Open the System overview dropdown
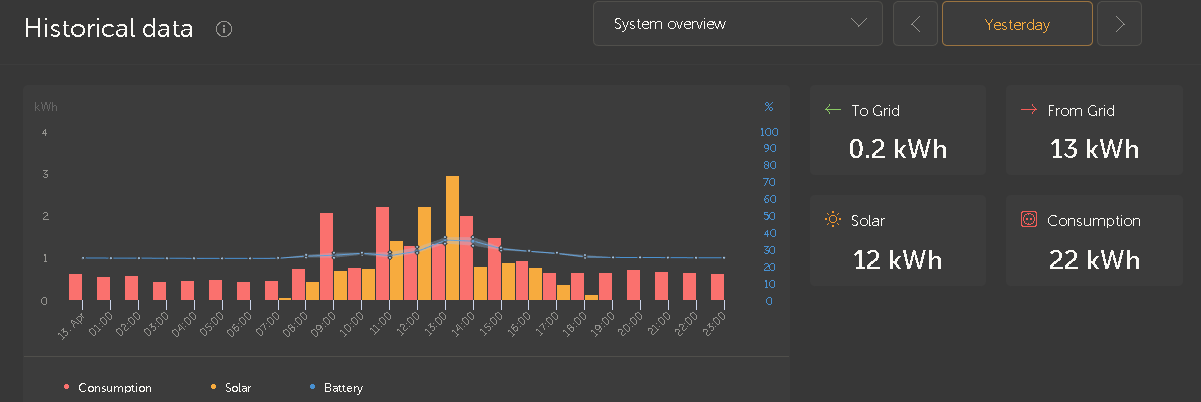 click(x=737, y=24)
